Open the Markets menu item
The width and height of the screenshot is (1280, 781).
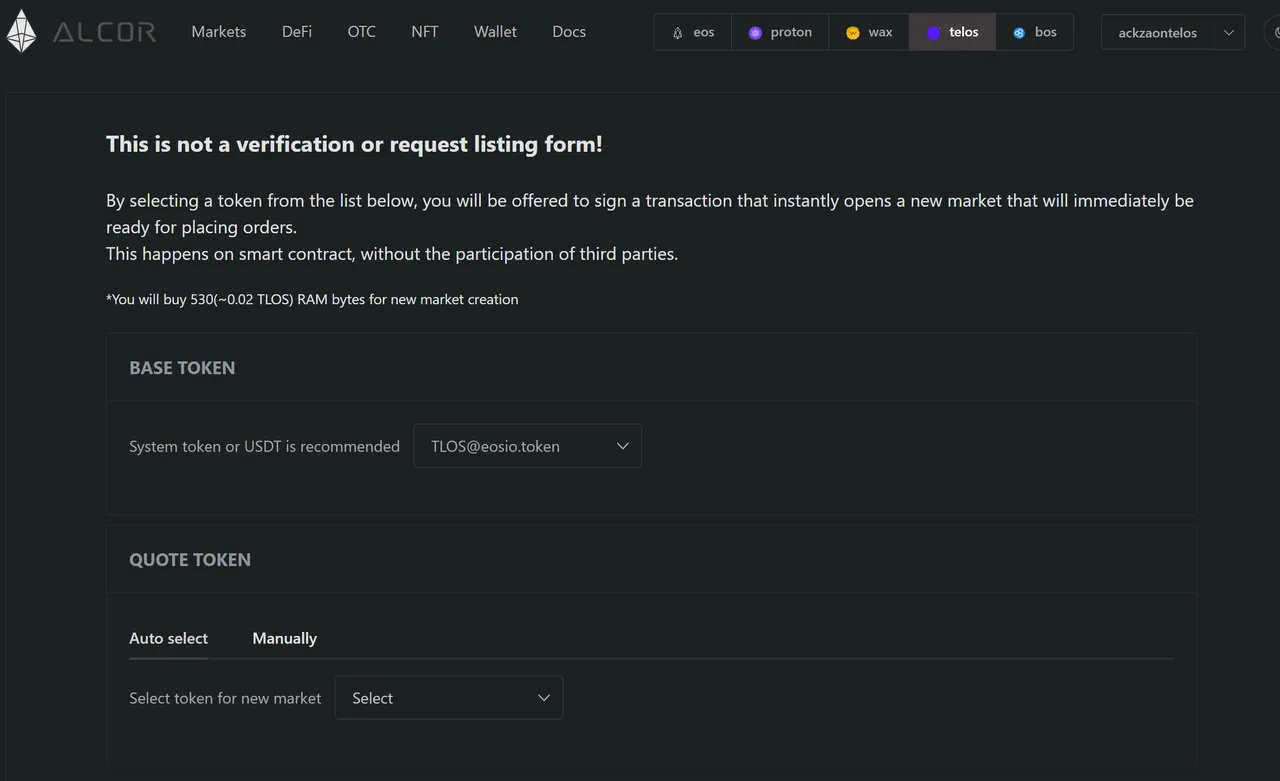click(218, 32)
